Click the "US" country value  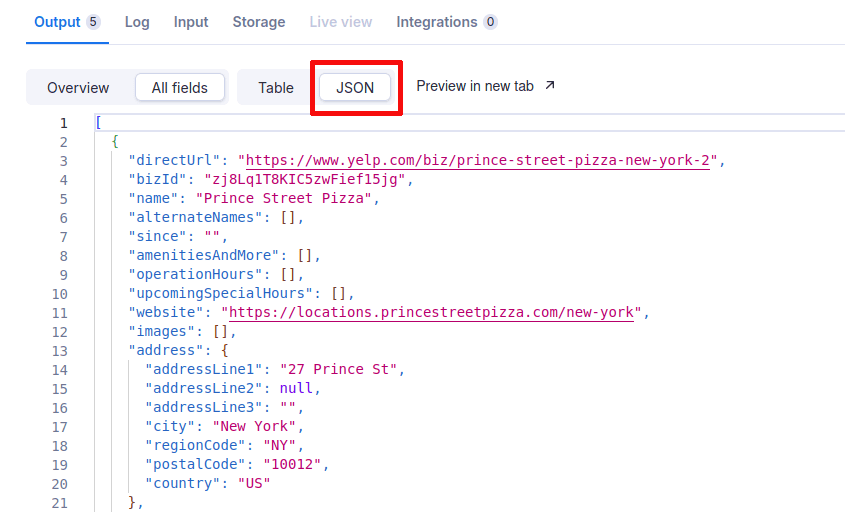pos(254,483)
